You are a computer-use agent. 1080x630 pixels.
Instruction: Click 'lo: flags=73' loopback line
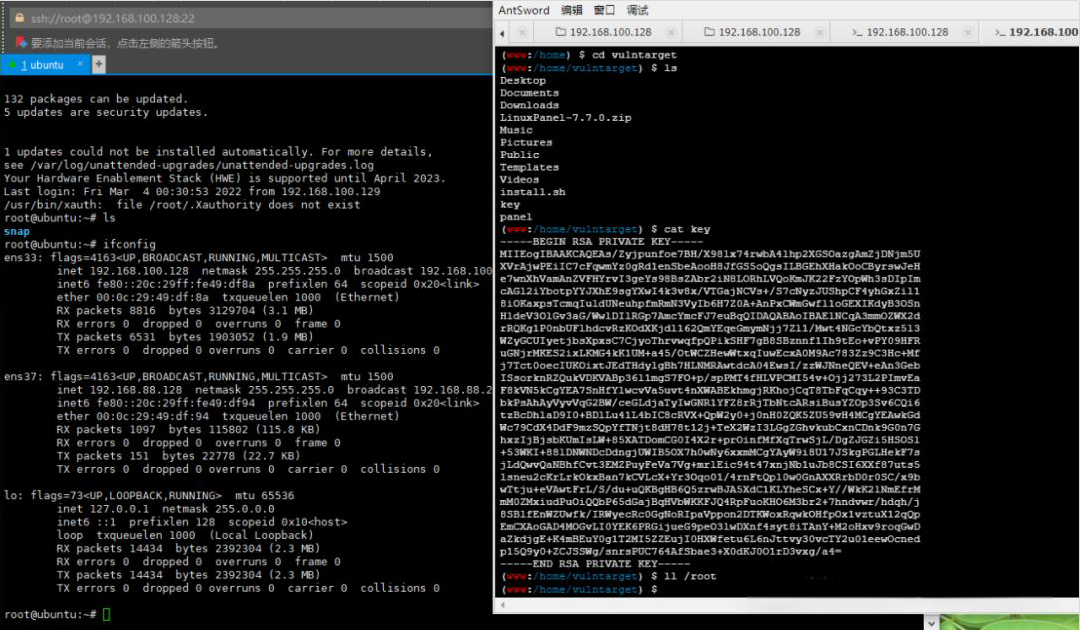149,496
